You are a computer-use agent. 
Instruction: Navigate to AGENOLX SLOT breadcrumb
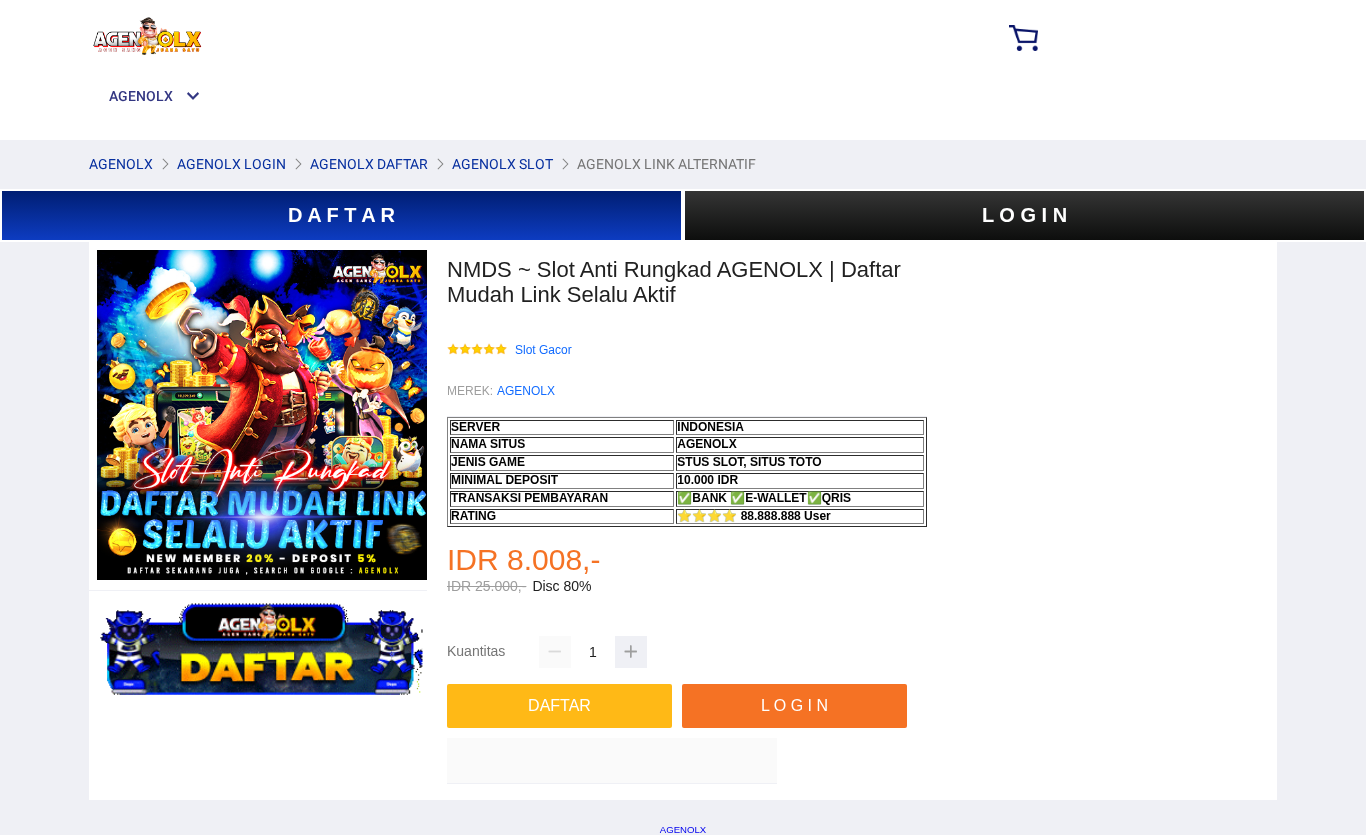[x=502, y=164]
